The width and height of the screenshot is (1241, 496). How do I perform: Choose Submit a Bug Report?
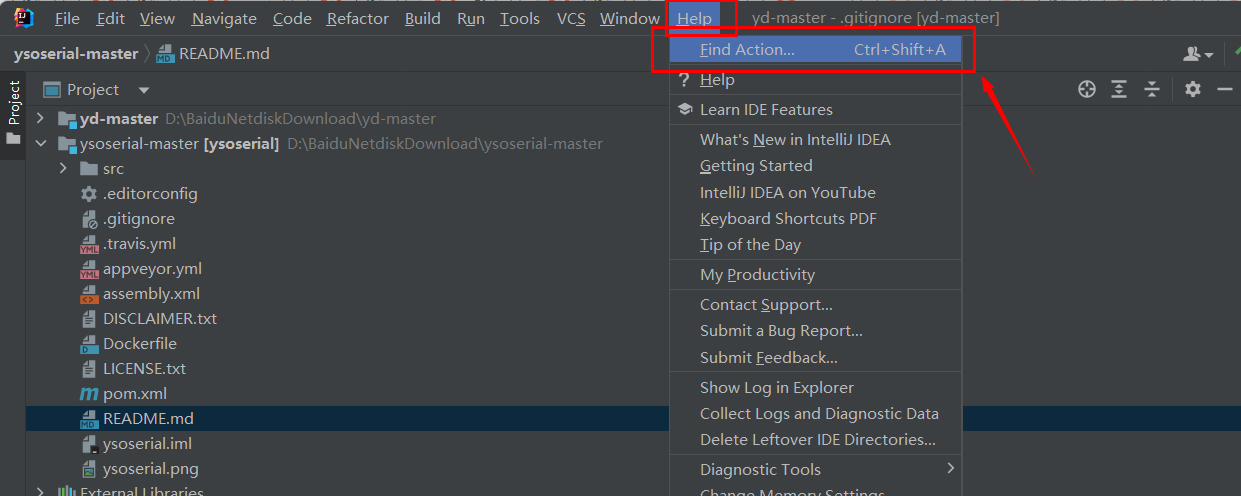(815, 331)
